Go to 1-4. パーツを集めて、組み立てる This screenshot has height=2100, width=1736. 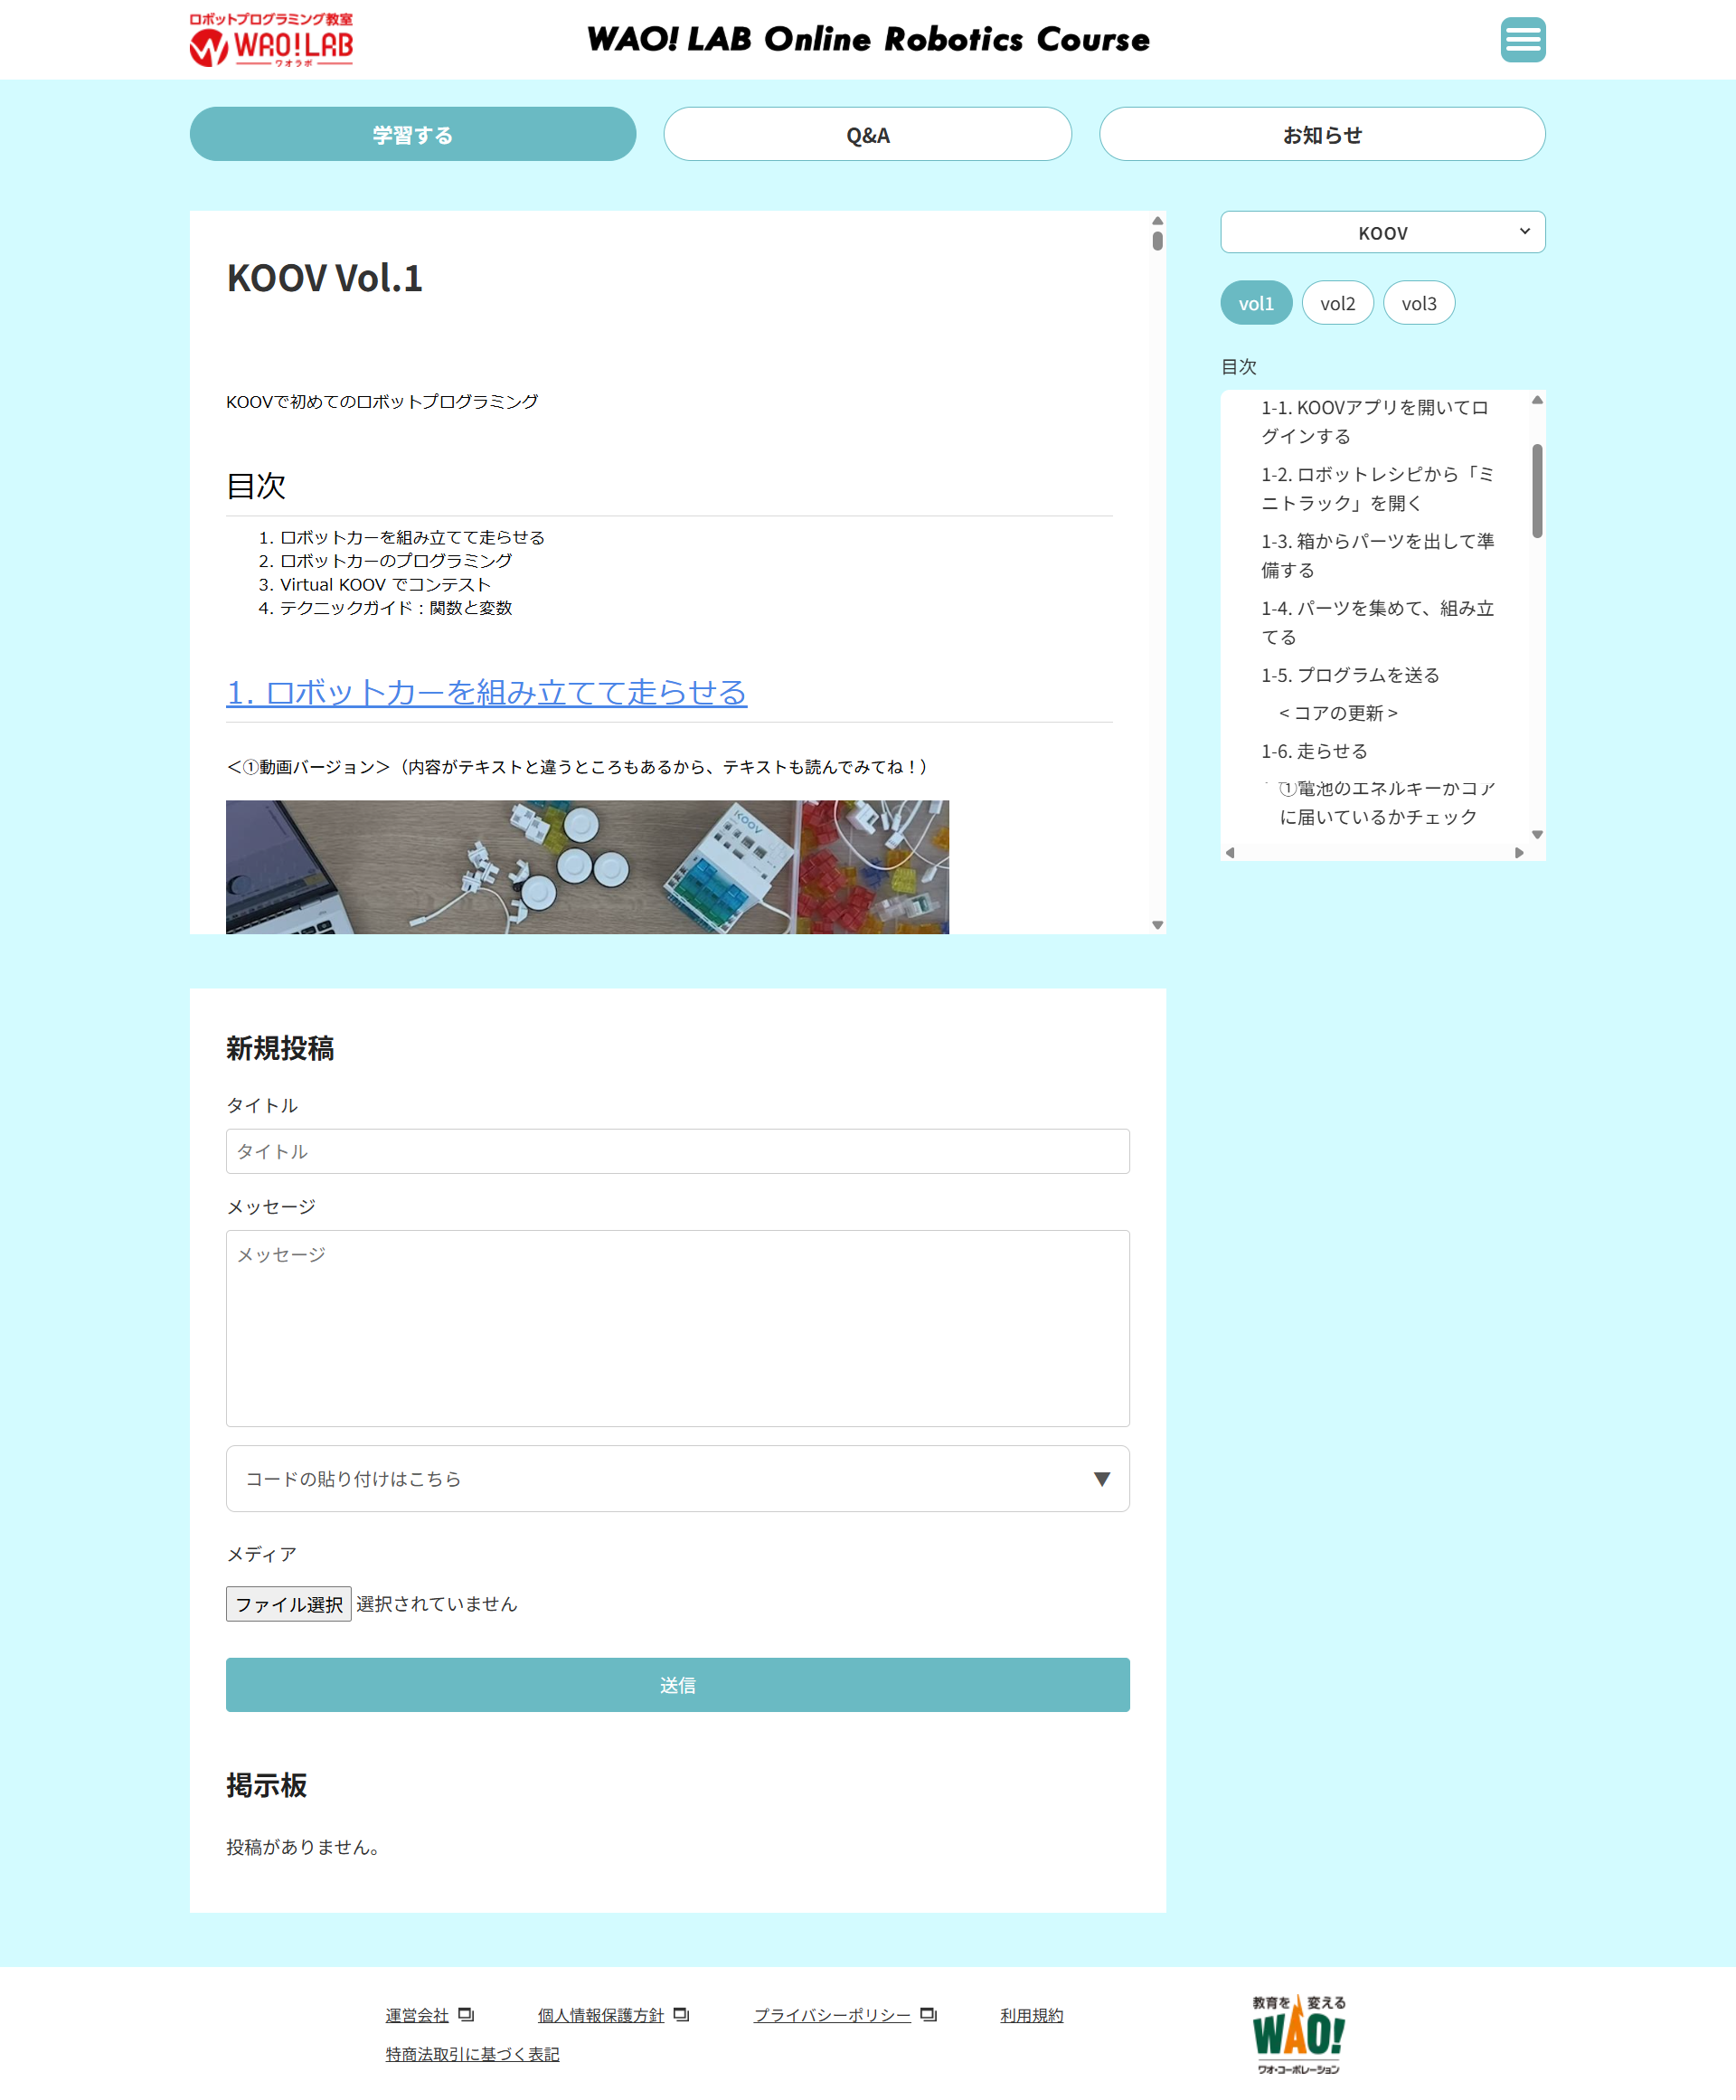click(x=1376, y=622)
